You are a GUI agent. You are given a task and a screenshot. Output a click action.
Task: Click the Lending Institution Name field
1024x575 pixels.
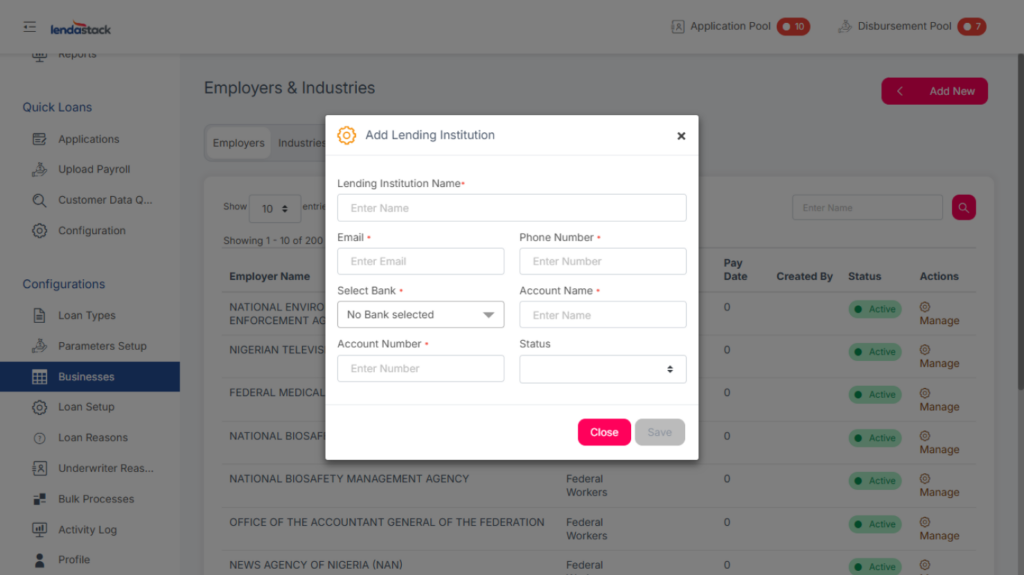(511, 208)
